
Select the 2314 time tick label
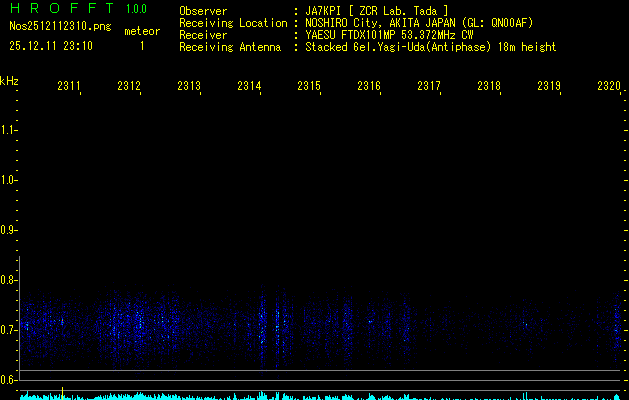click(x=249, y=87)
